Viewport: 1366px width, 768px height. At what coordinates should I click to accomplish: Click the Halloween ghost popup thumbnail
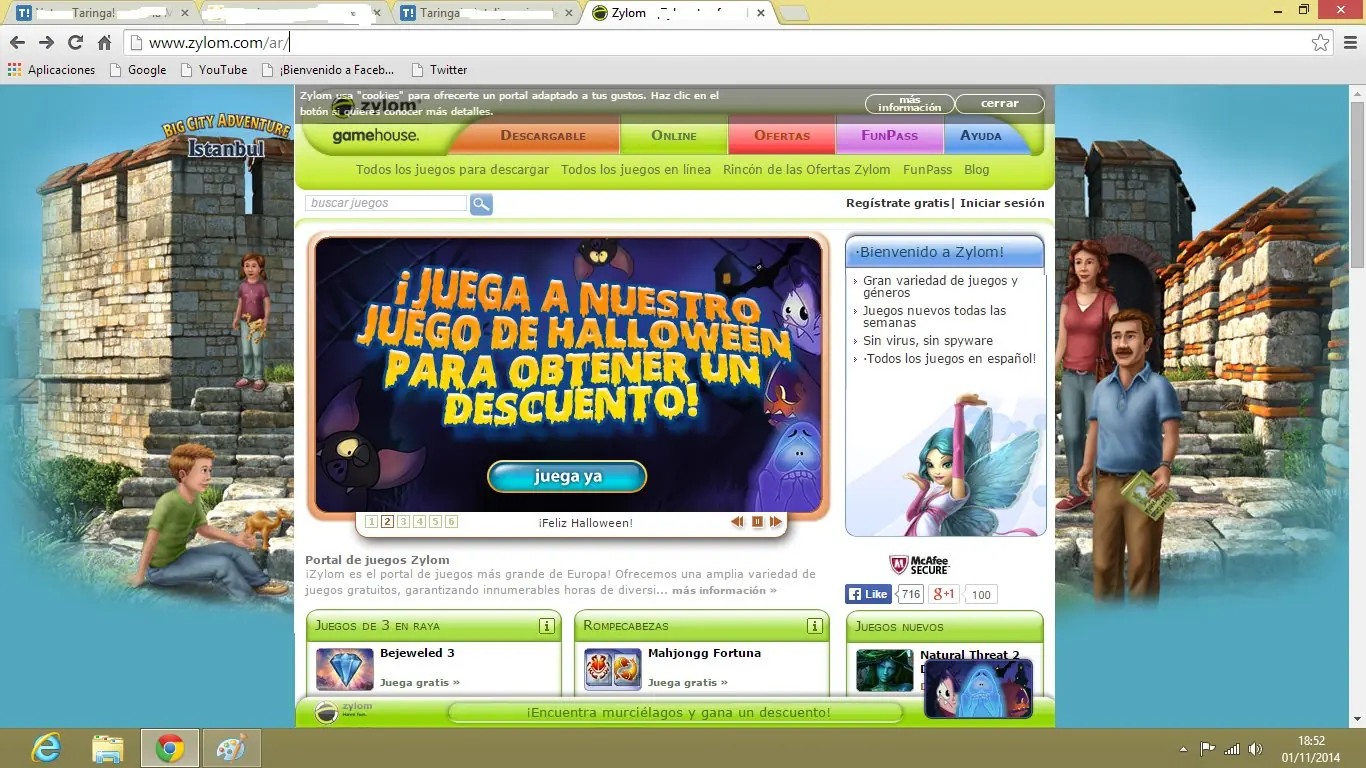[978, 688]
